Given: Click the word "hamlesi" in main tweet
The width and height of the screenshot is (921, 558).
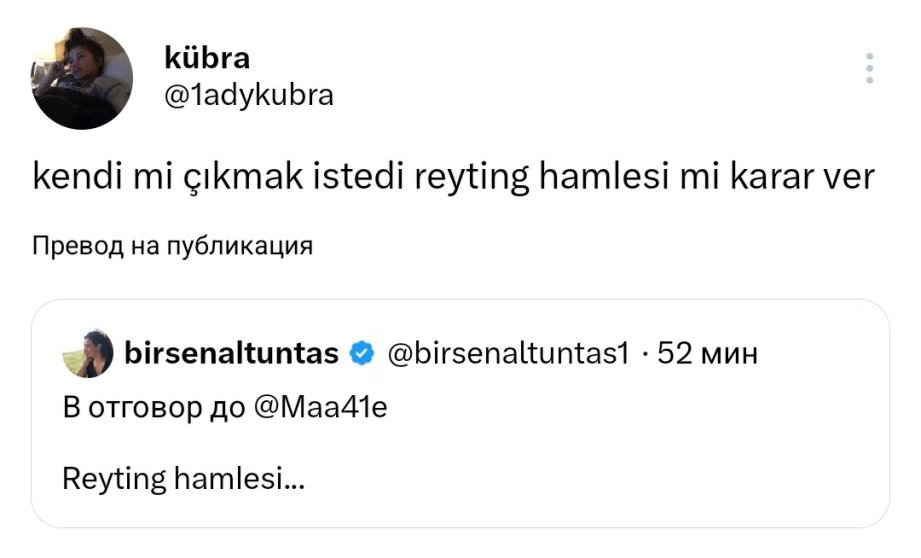Looking at the screenshot, I should point(608,178).
